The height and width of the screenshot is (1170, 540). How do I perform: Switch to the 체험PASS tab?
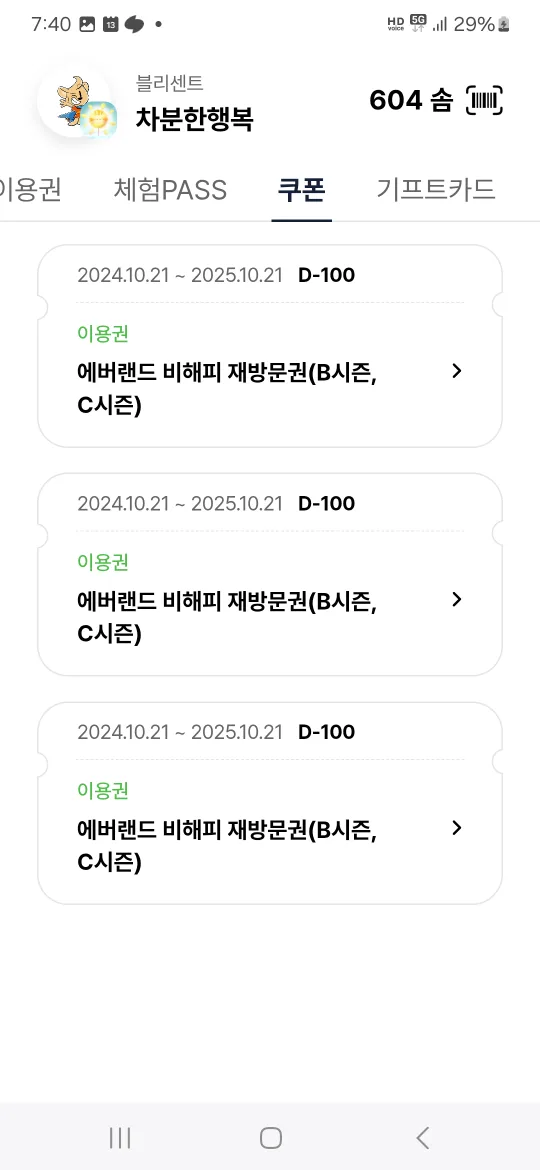(170, 190)
